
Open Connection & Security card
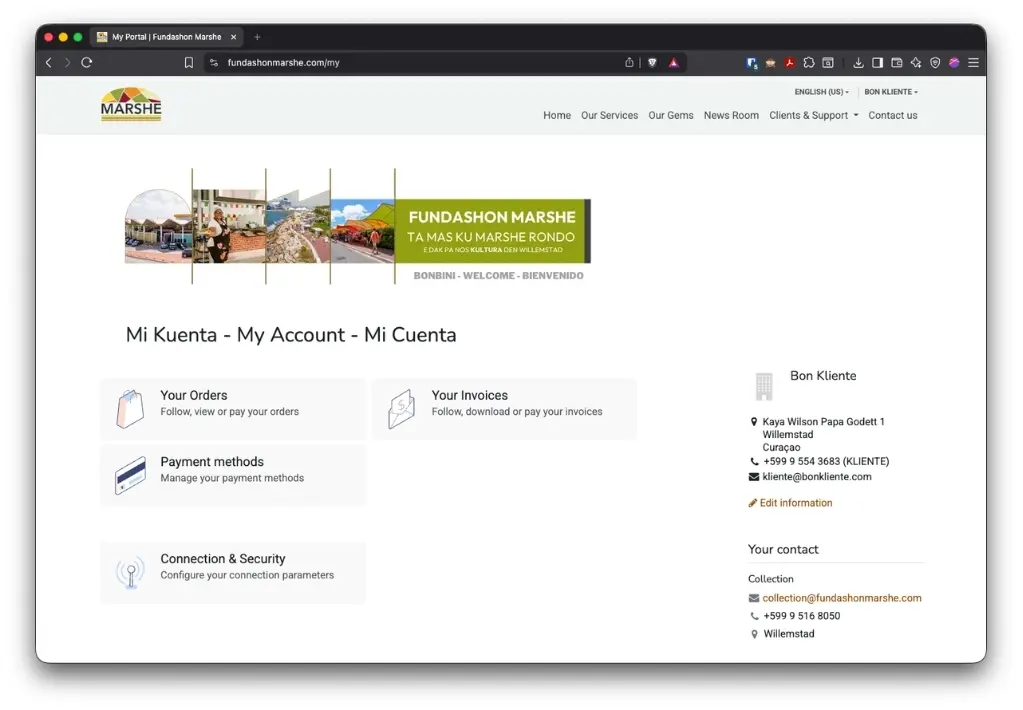click(233, 572)
